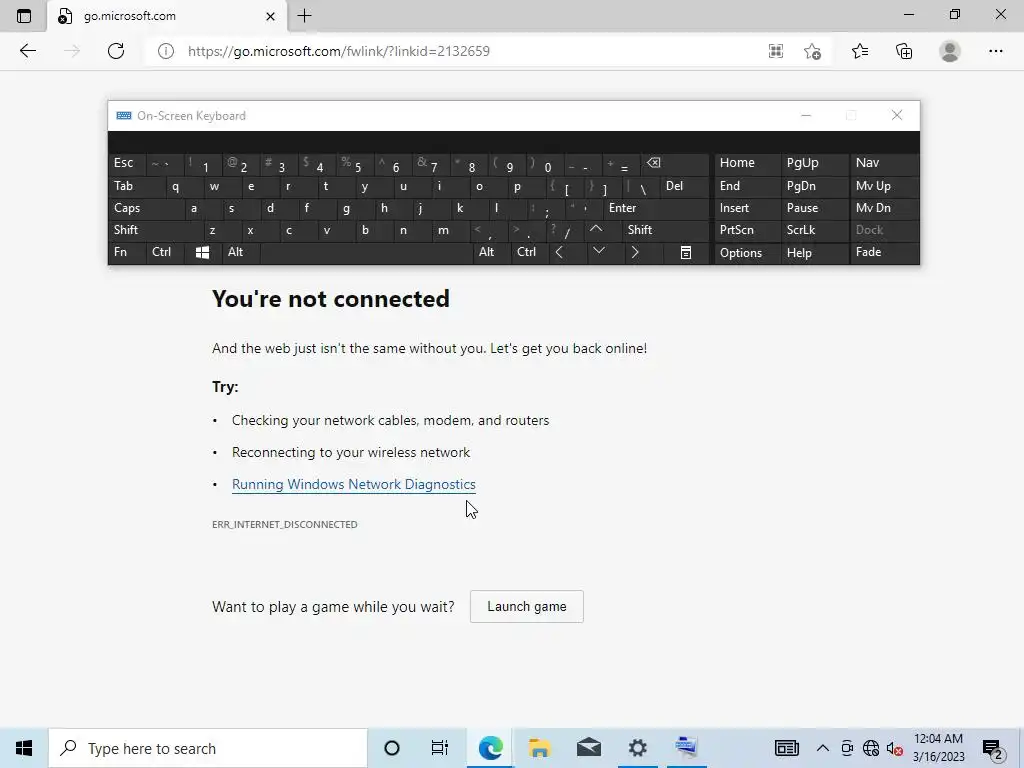Tap the Del key on On-Screen Keyboard
The image size is (1024, 768).
click(684, 186)
